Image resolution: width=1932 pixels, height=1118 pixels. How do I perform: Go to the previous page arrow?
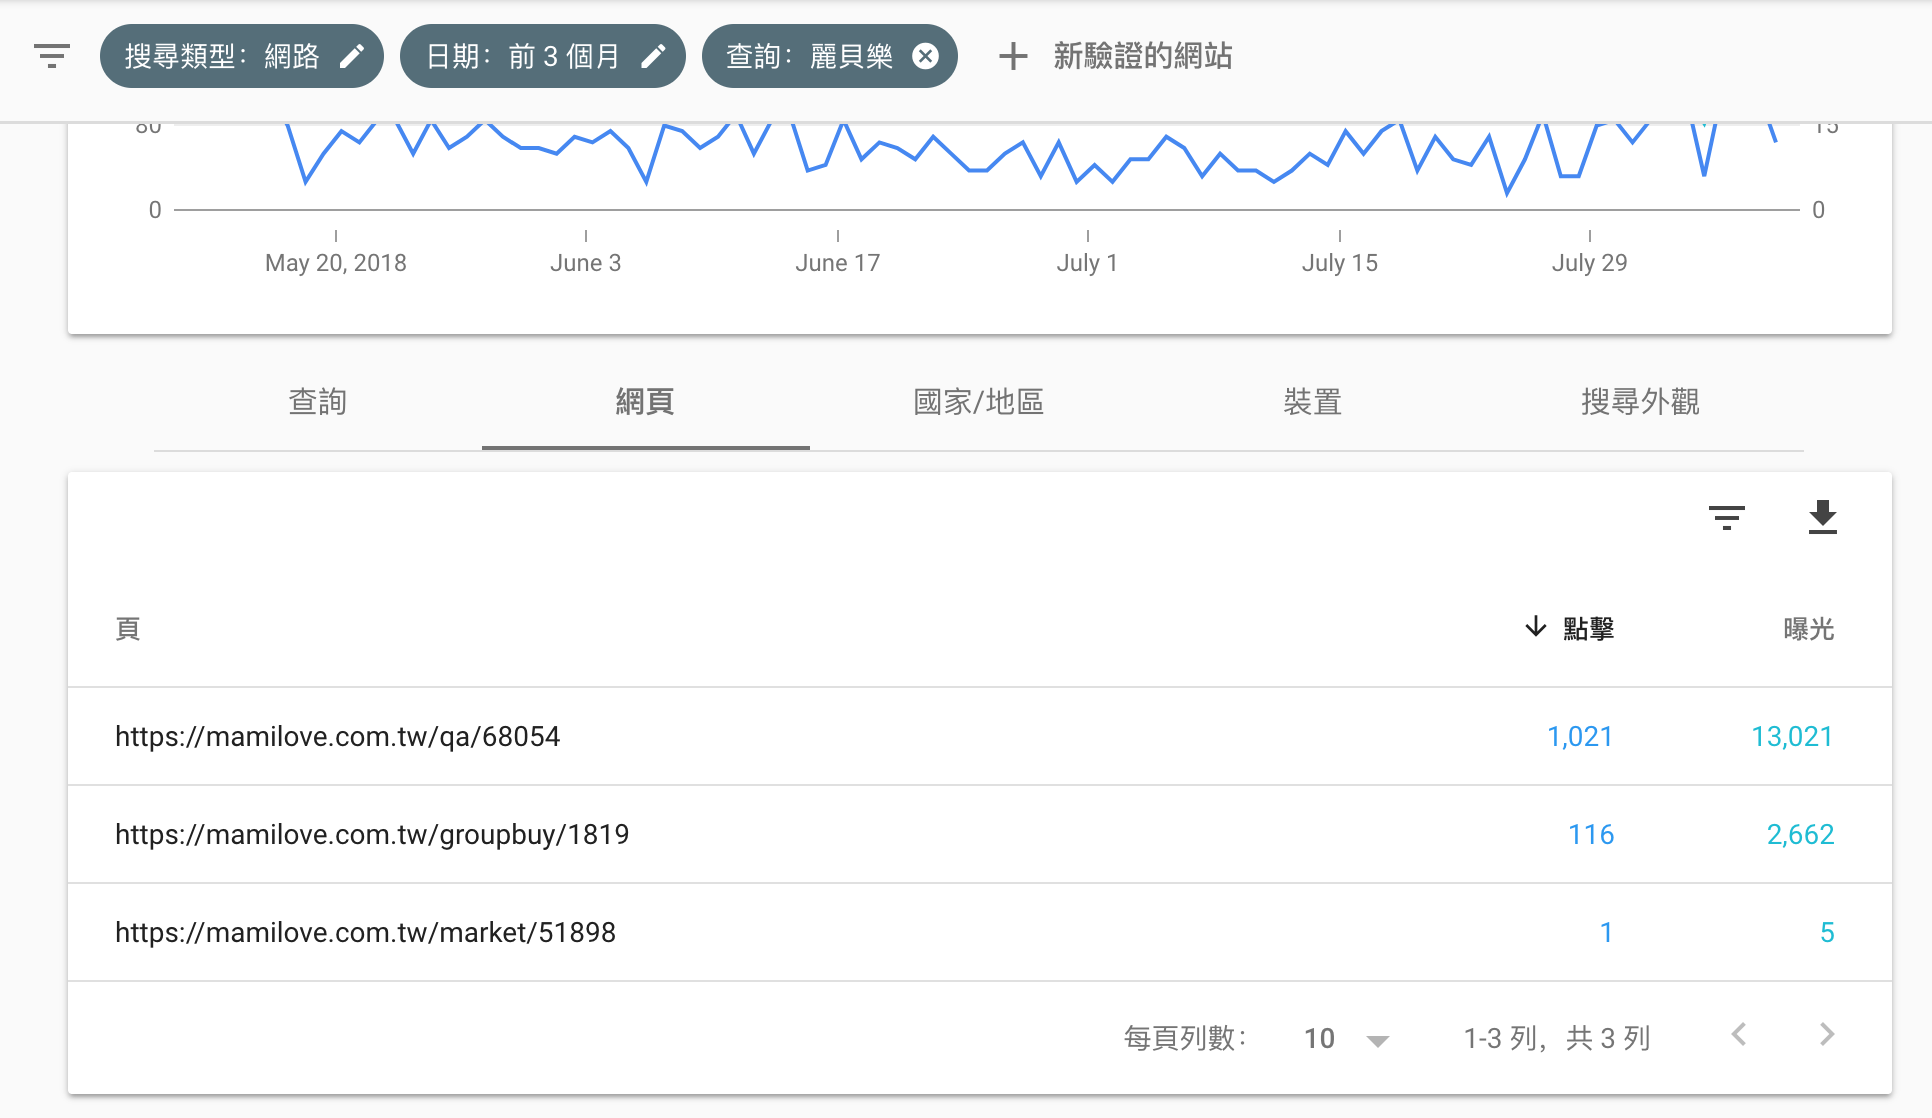tap(1740, 1035)
